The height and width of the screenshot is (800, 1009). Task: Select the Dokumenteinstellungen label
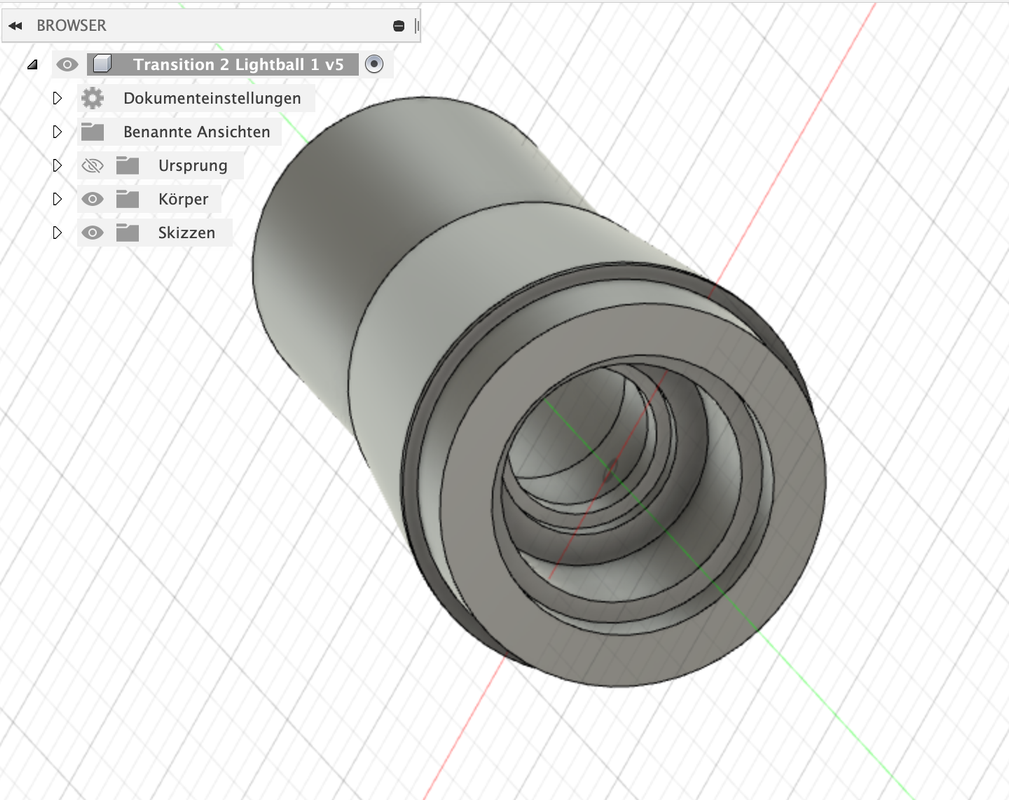coord(212,98)
